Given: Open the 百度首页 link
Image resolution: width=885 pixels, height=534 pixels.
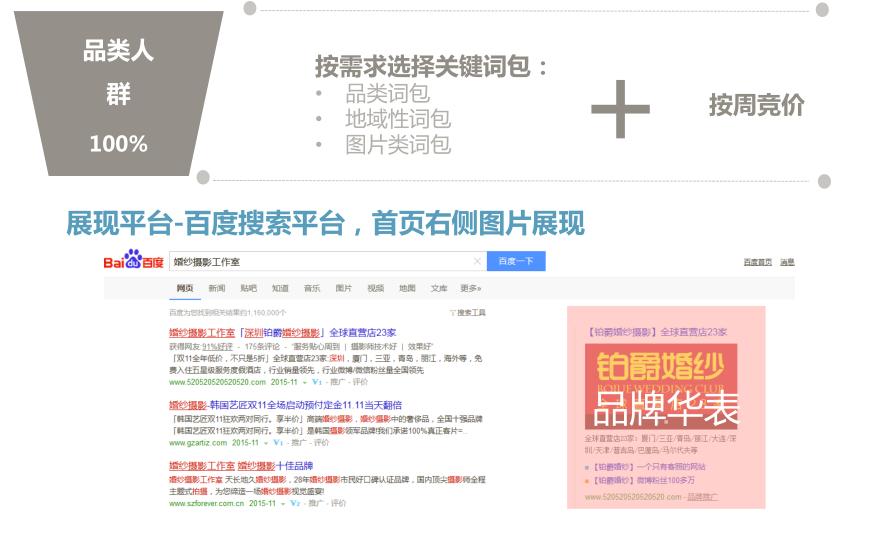Looking at the screenshot, I should click(x=757, y=262).
